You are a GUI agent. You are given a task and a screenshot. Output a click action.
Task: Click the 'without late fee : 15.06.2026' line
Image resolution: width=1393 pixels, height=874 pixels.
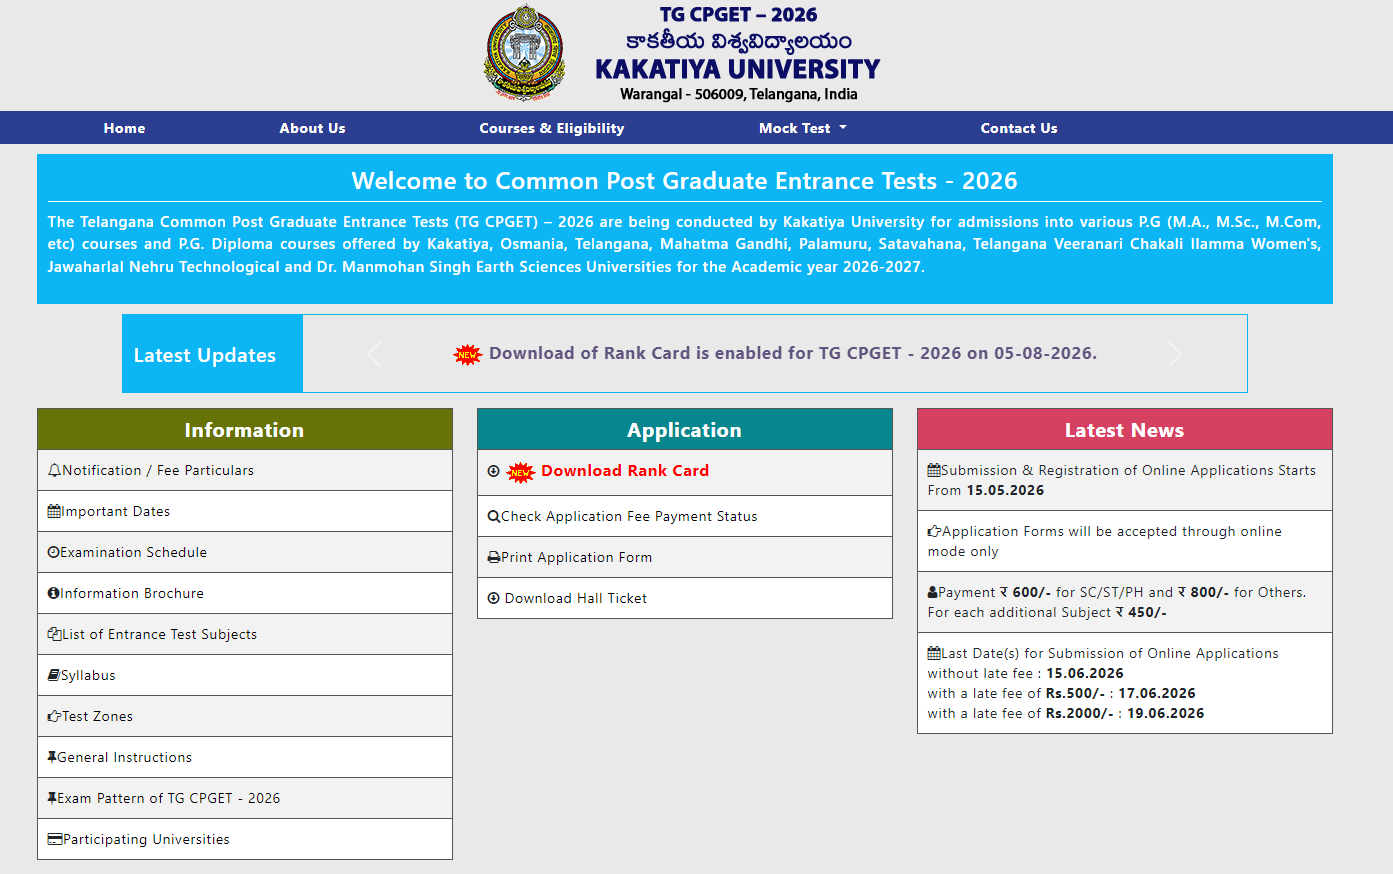[1026, 673]
